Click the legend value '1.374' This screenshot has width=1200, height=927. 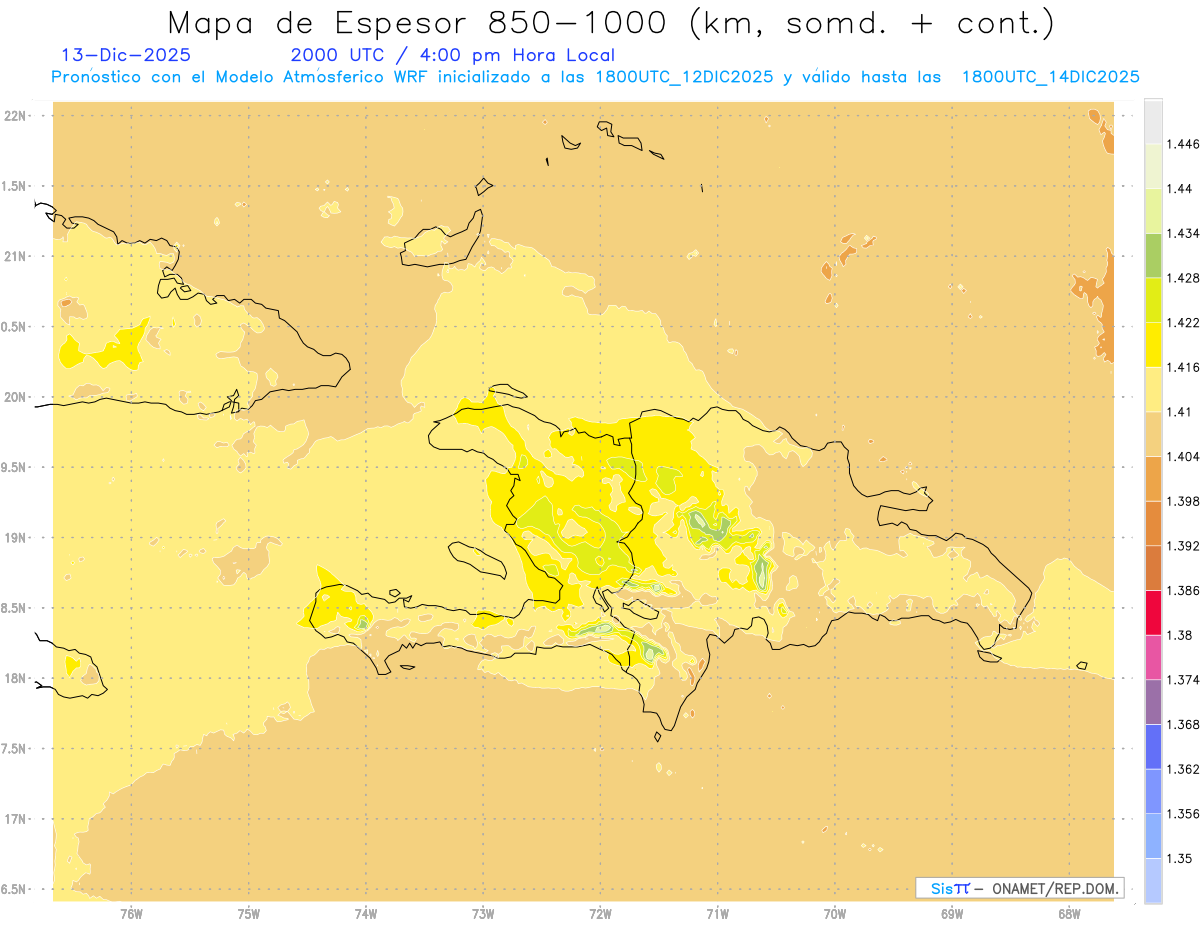(x=1182, y=680)
